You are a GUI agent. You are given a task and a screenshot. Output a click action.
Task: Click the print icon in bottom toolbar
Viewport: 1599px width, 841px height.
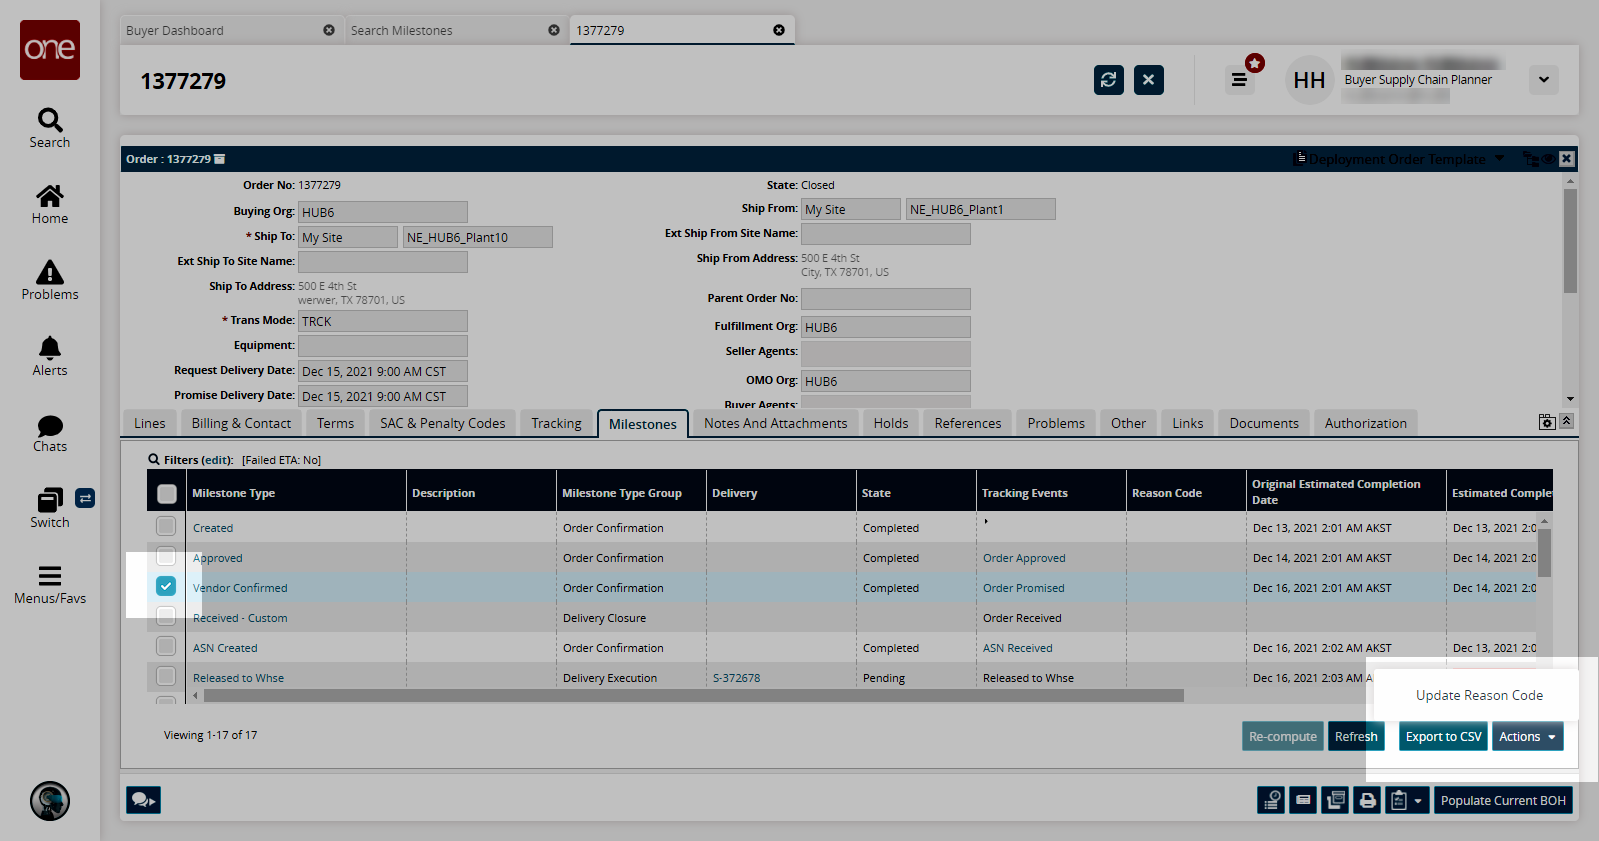click(x=1367, y=800)
